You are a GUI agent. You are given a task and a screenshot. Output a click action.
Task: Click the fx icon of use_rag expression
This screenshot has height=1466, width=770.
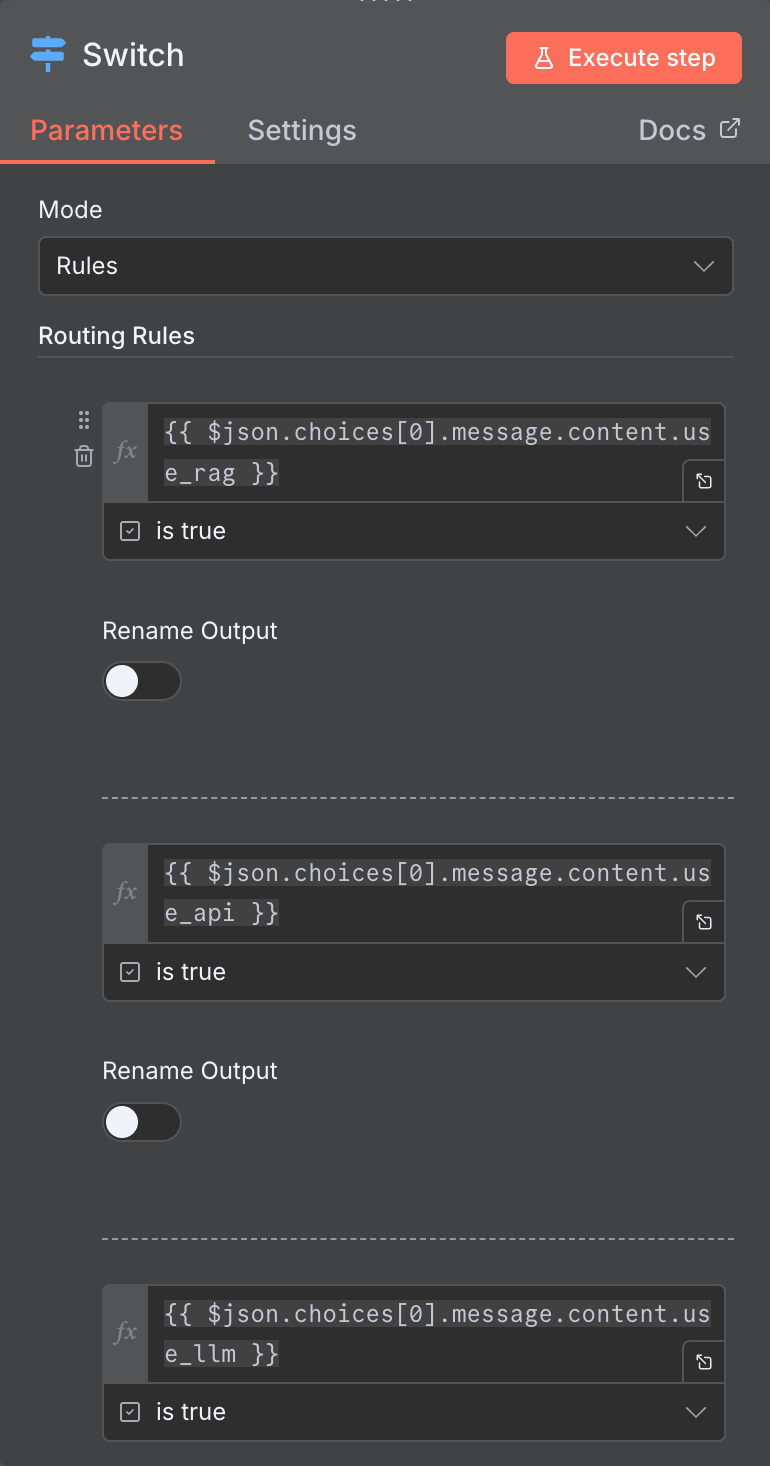coord(126,452)
